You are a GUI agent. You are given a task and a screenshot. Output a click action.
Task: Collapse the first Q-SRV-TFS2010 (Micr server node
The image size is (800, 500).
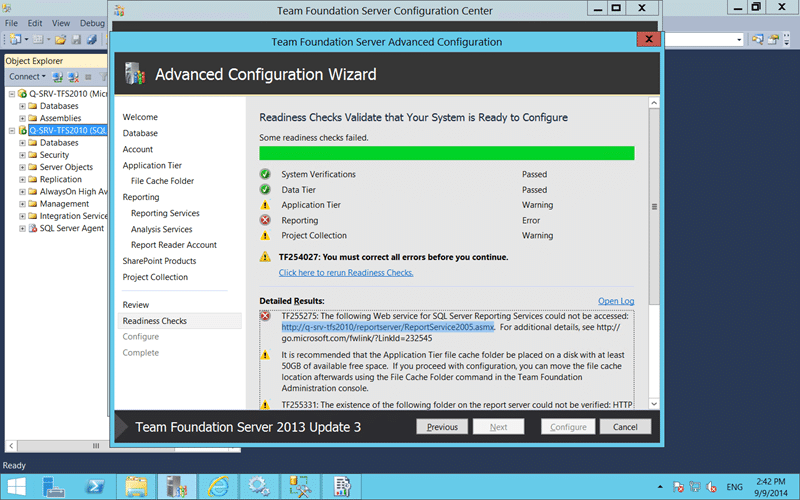pos(12,94)
